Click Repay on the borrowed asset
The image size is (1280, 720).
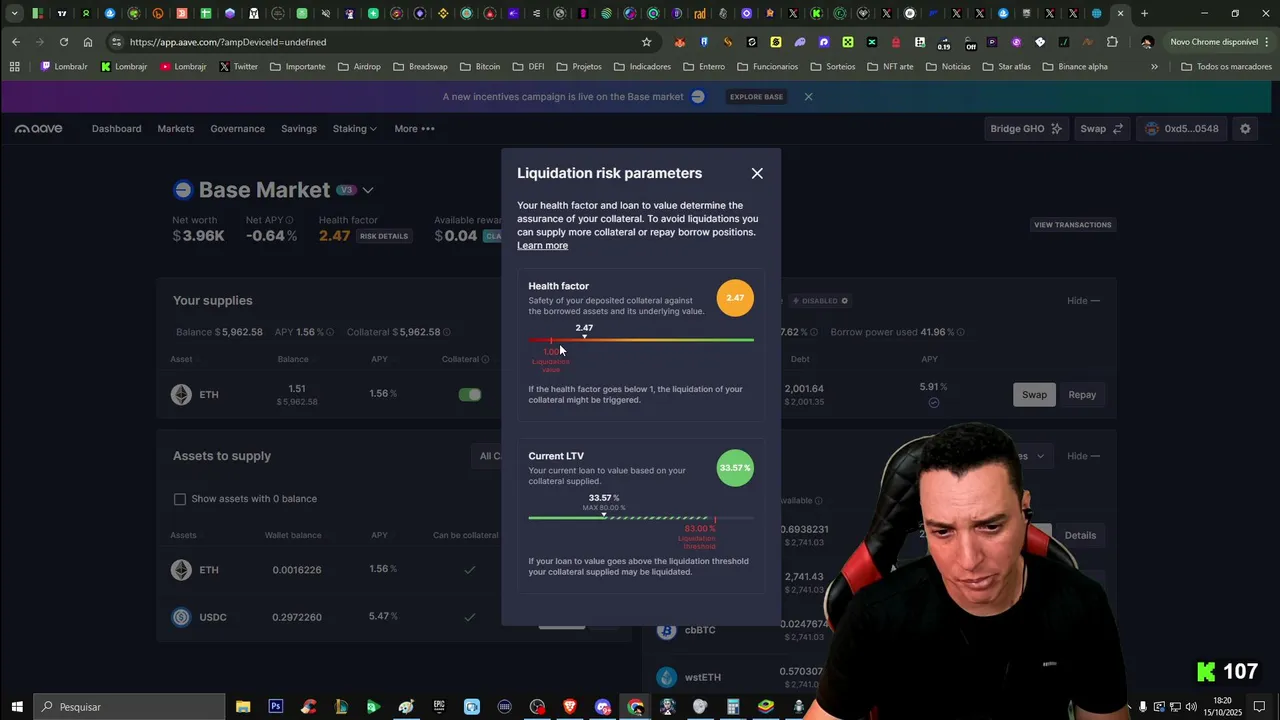click(x=1082, y=395)
